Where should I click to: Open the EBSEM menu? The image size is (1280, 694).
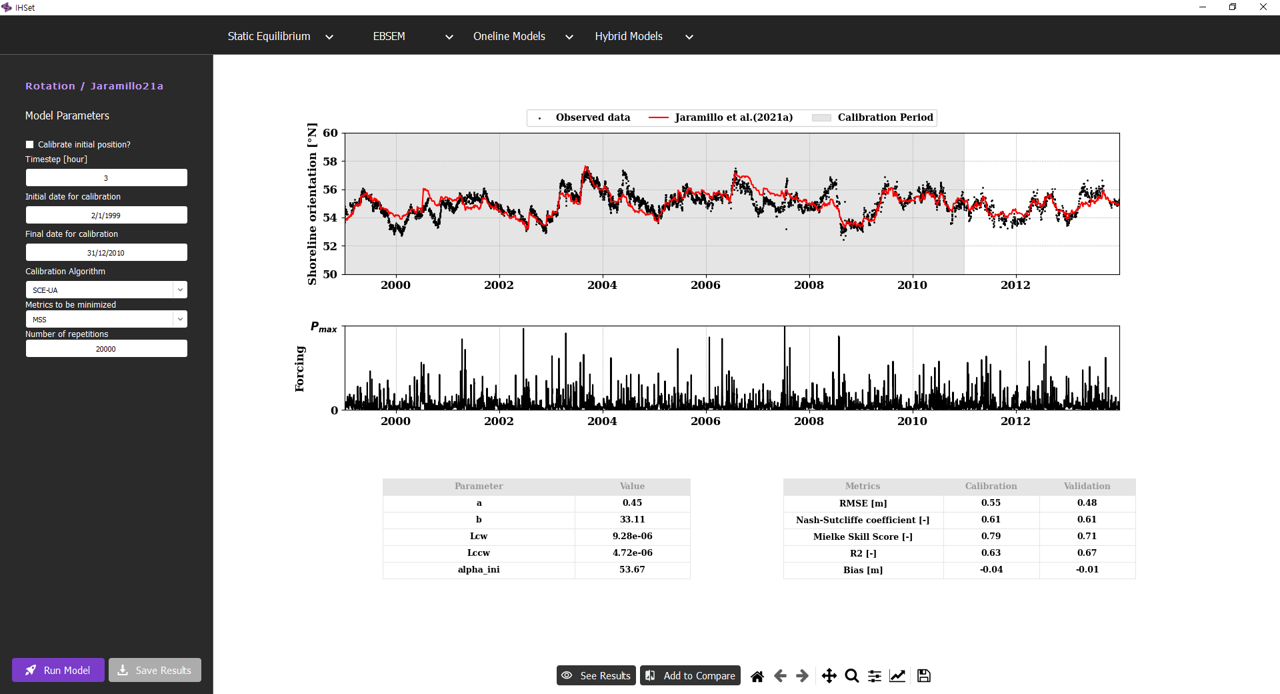click(412, 37)
